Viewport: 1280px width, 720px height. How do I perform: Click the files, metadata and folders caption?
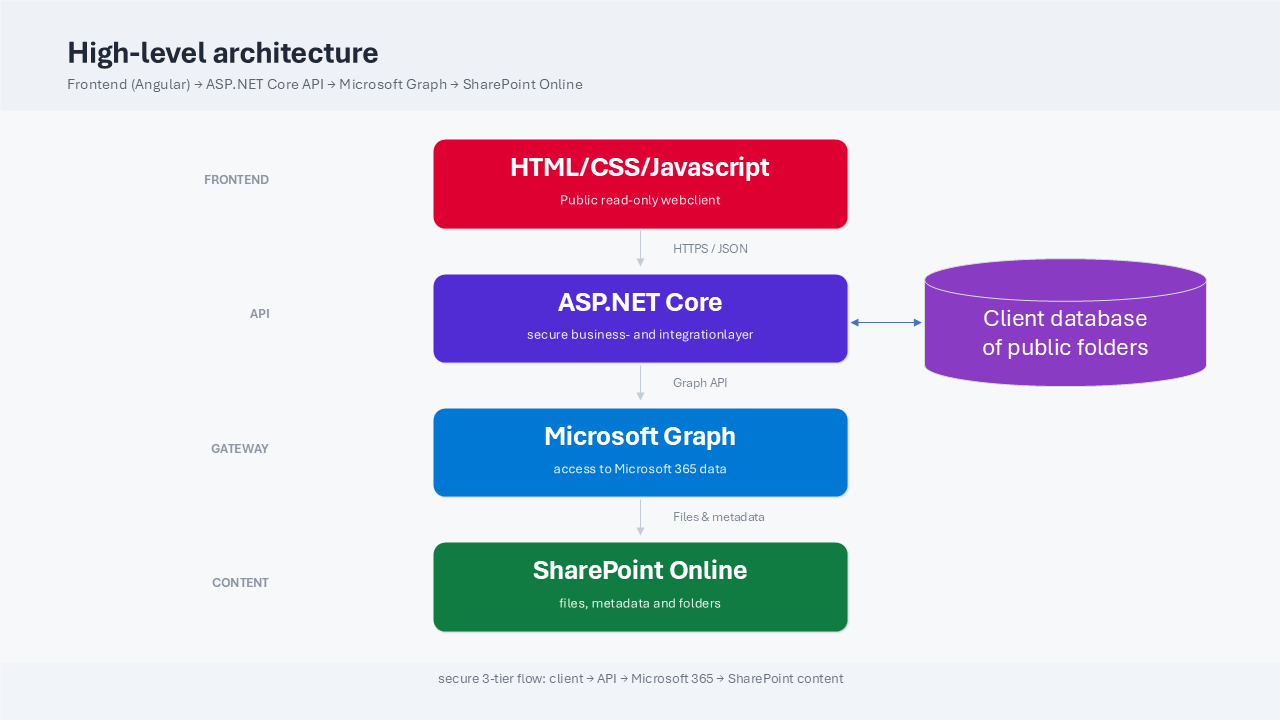tap(640, 603)
